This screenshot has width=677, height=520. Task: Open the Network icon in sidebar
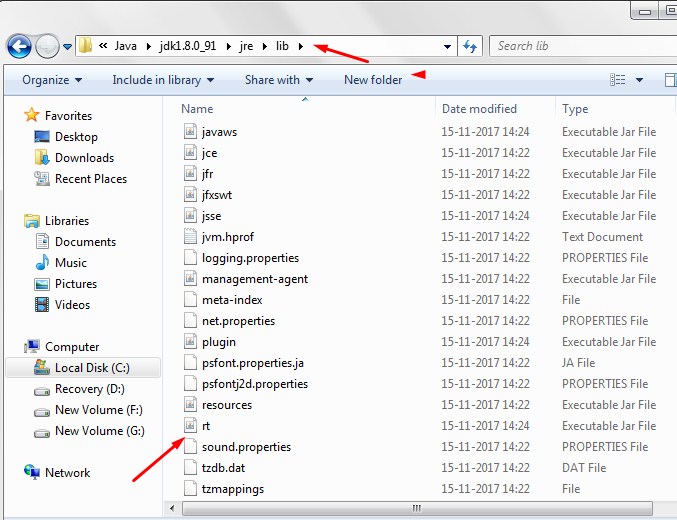[31, 473]
